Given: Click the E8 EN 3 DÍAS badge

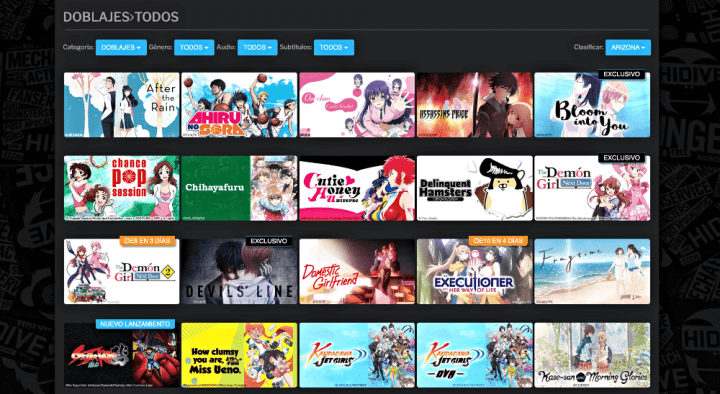Looking at the screenshot, I should [147, 241].
